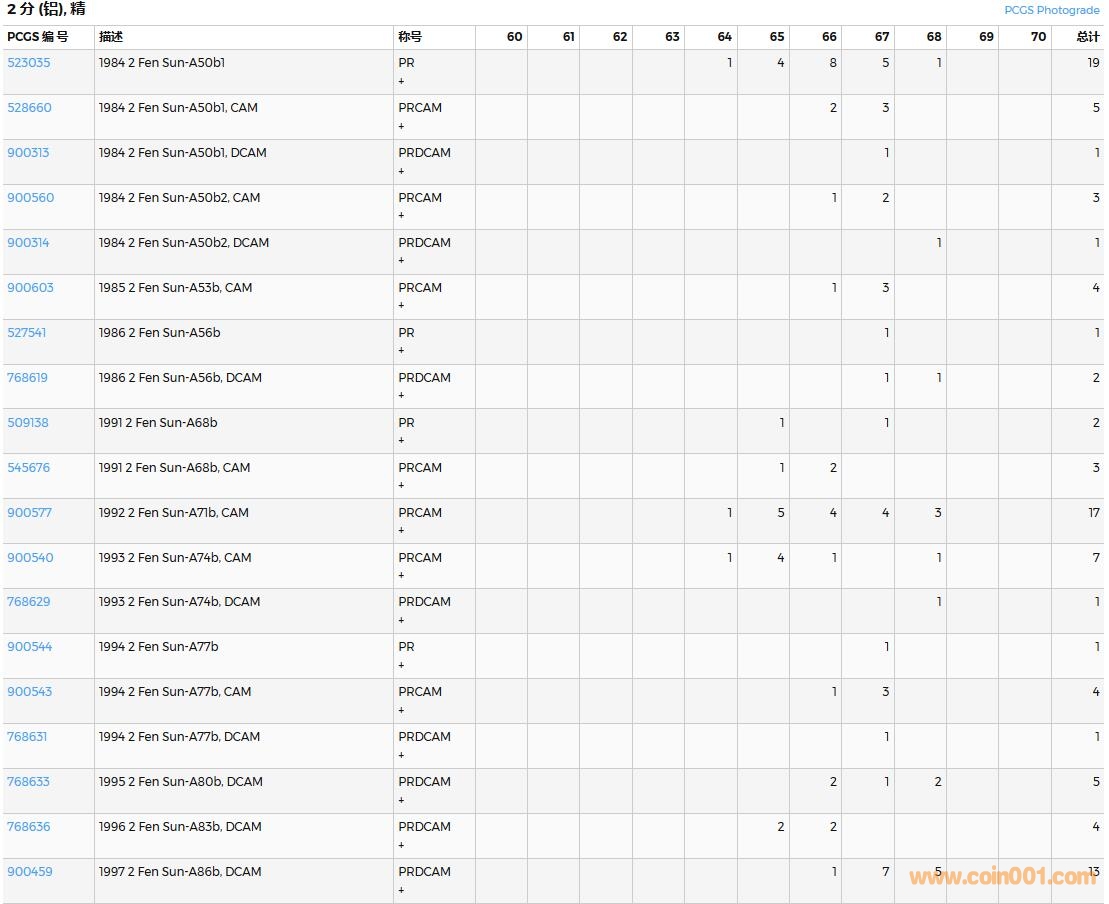Image resolution: width=1109 pixels, height=904 pixels.
Task: Expand plus sign in 1984 Sun-A50b1 PR row
Action: pos(402,81)
